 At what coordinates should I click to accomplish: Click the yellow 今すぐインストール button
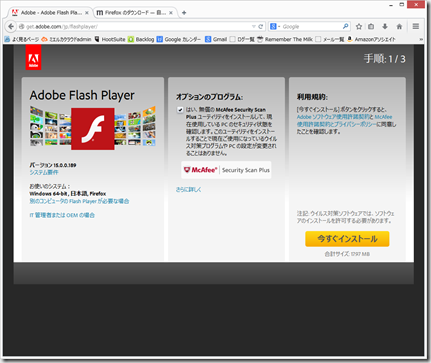pyautogui.click(x=347, y=239)
